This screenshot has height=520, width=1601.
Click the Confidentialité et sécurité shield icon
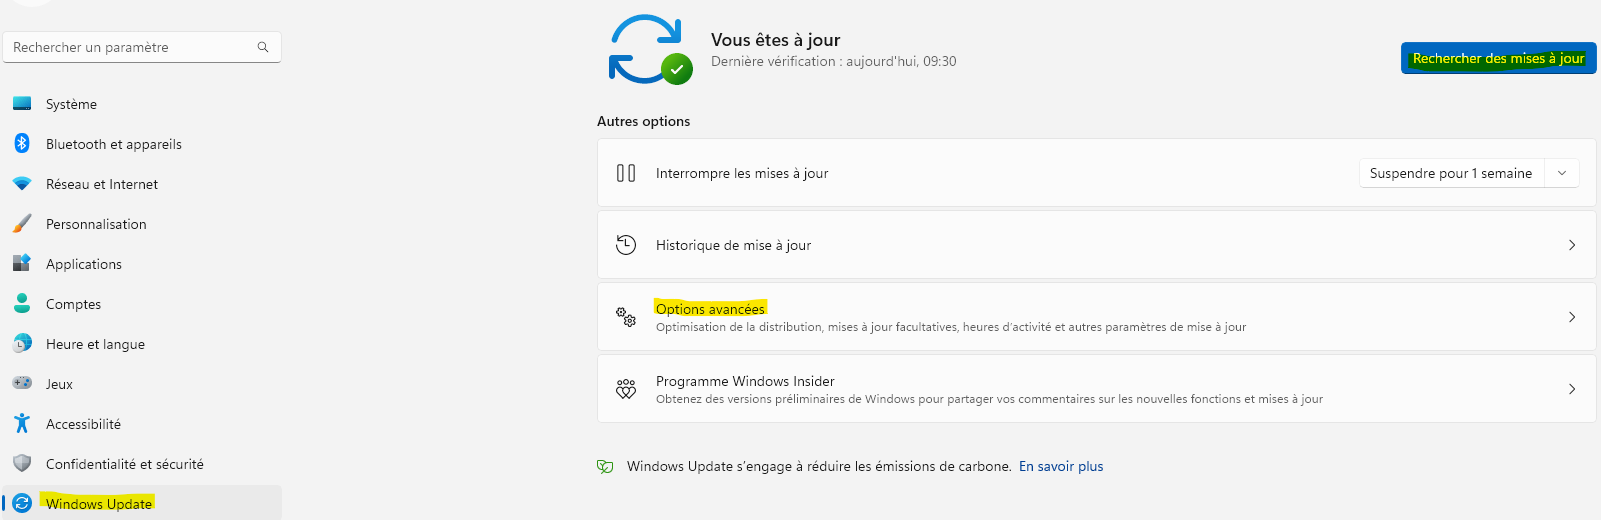click(x=22, y=464)
